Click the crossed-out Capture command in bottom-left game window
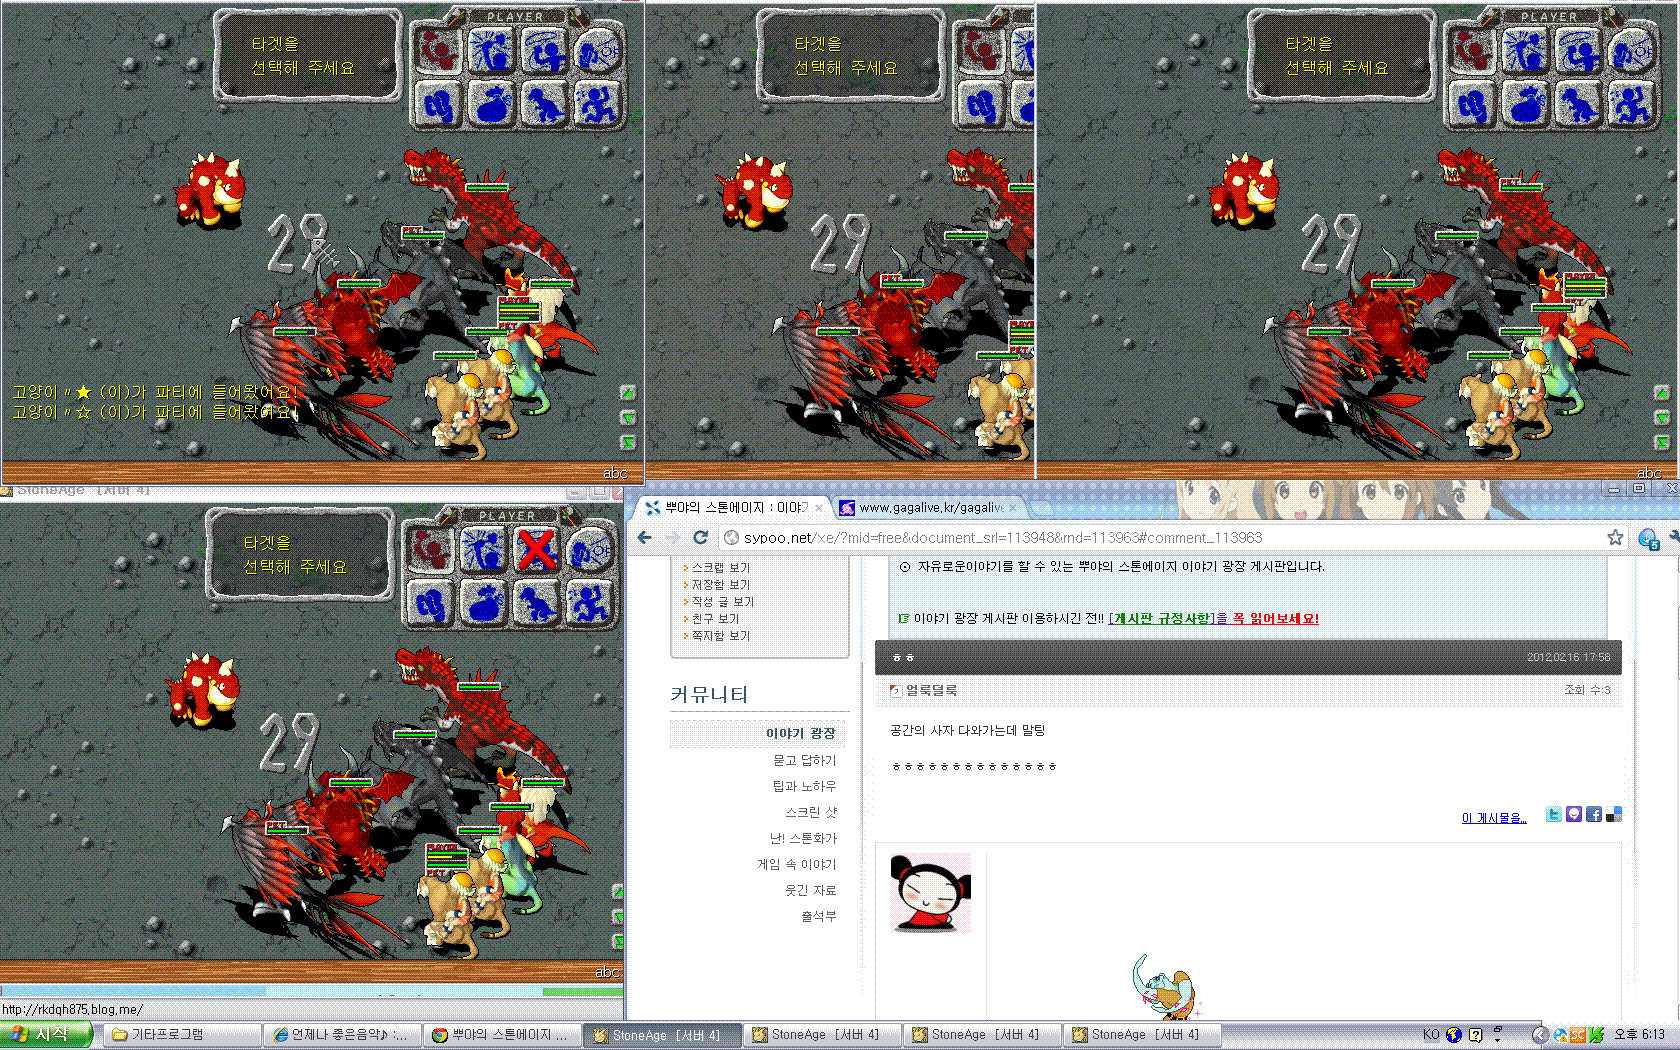Image resolution: width=1680 pixels, height=1050 pixels. coord(537,549)
